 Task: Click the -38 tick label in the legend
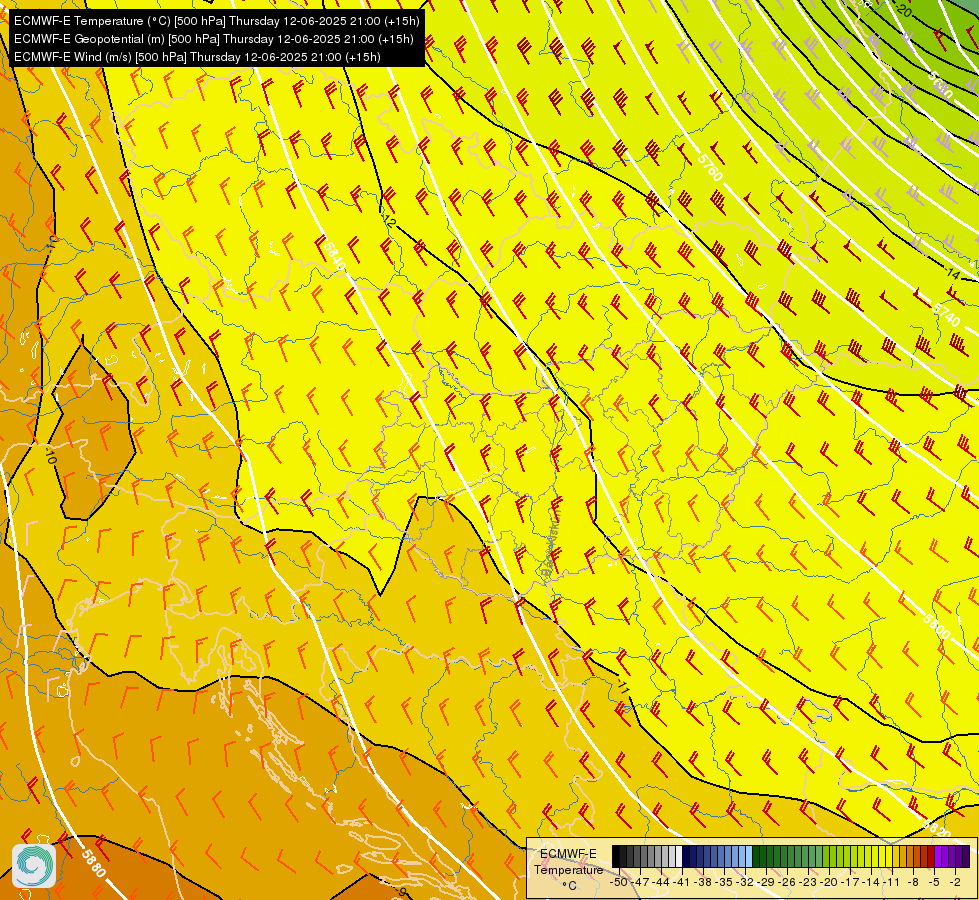pos(702,882)
